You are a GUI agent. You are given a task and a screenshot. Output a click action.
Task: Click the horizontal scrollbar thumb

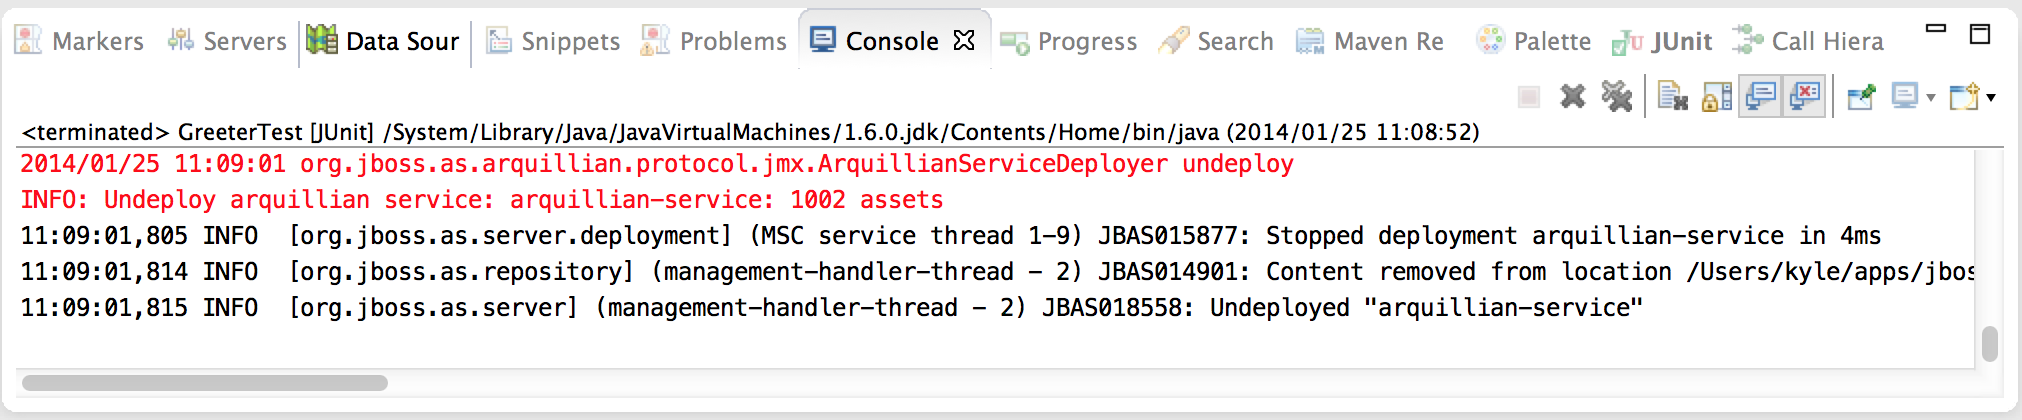205,383
